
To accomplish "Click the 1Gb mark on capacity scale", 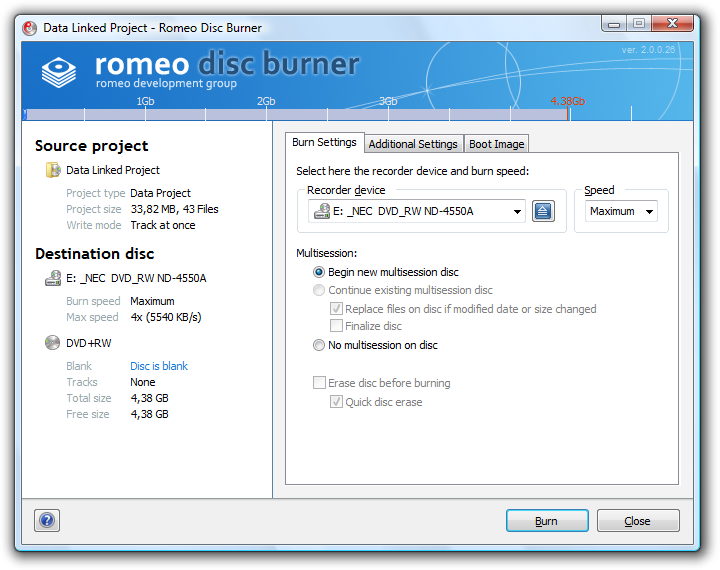I will 145,101.
